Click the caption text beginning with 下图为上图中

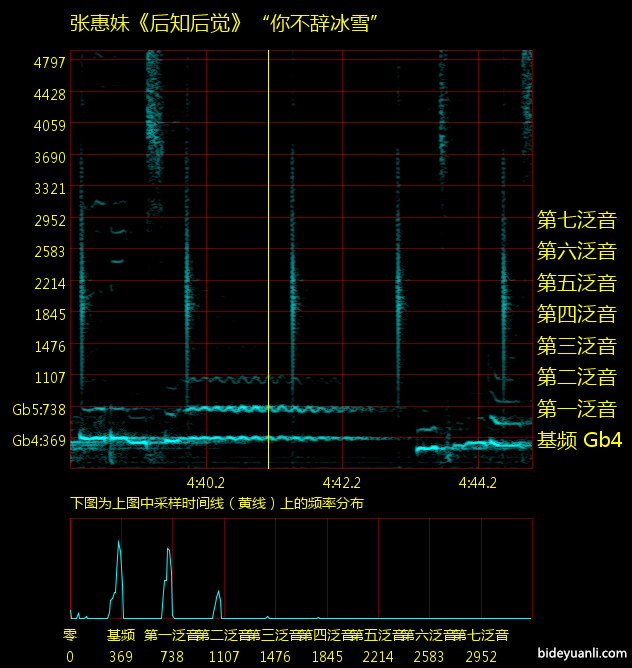tap(217, 503)
